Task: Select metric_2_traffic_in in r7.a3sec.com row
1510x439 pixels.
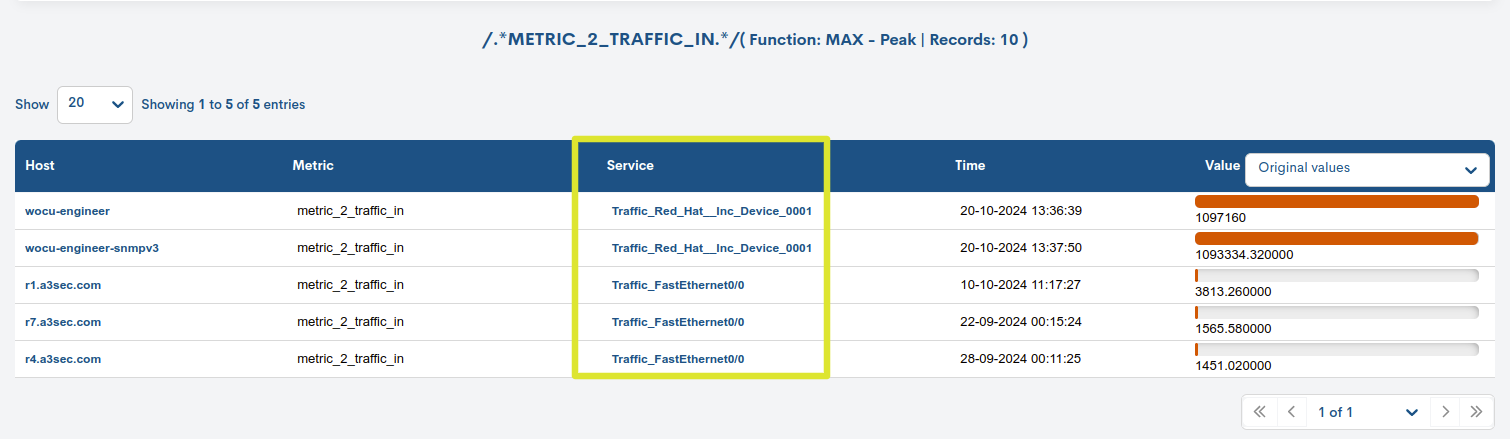Action: pyautogui.click(x=350, y=322)
